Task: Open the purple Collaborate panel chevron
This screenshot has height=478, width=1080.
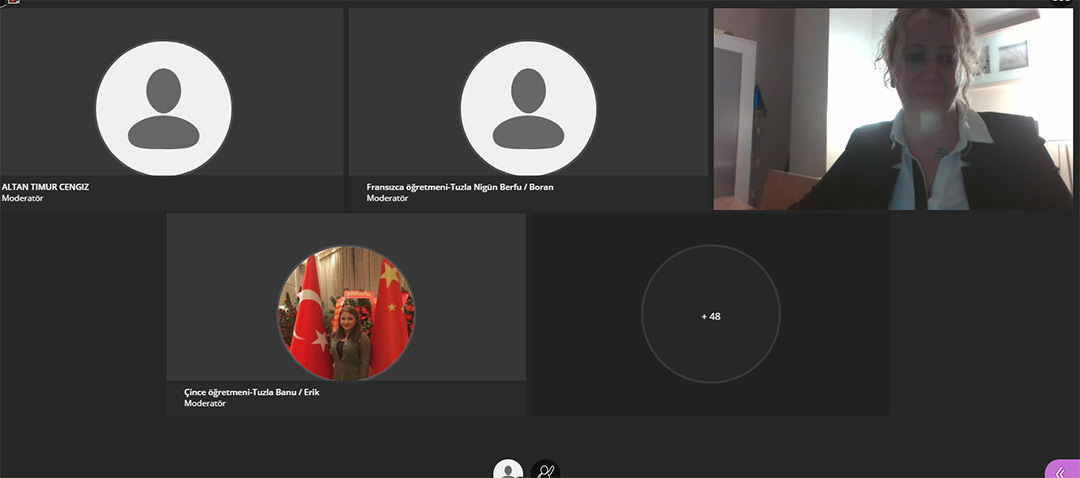Action: 1063,469
